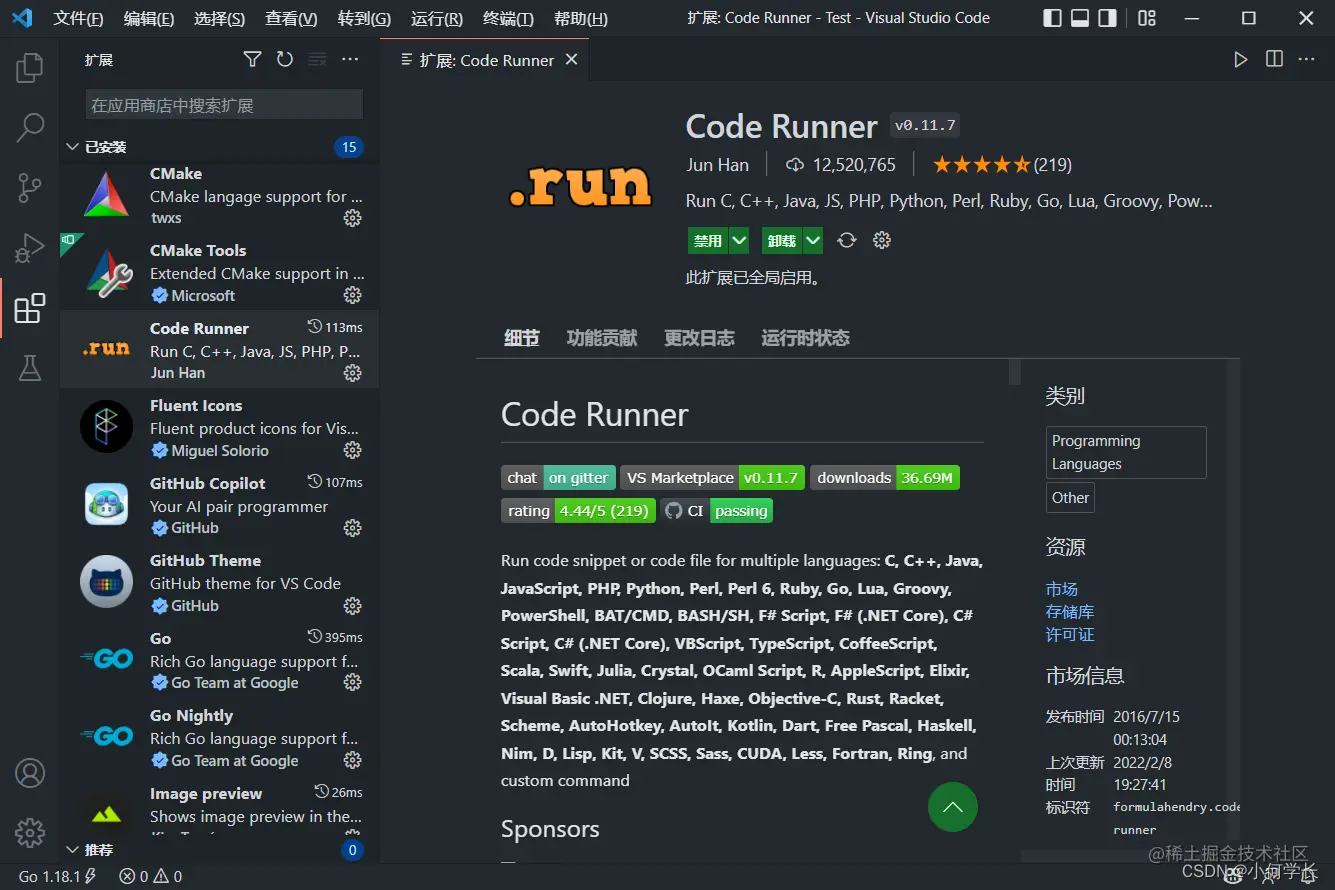This screenshot has width=1335, height=890.
Task: Click the run play icon in editor toolbar
Action: (x=1241, y=60)
